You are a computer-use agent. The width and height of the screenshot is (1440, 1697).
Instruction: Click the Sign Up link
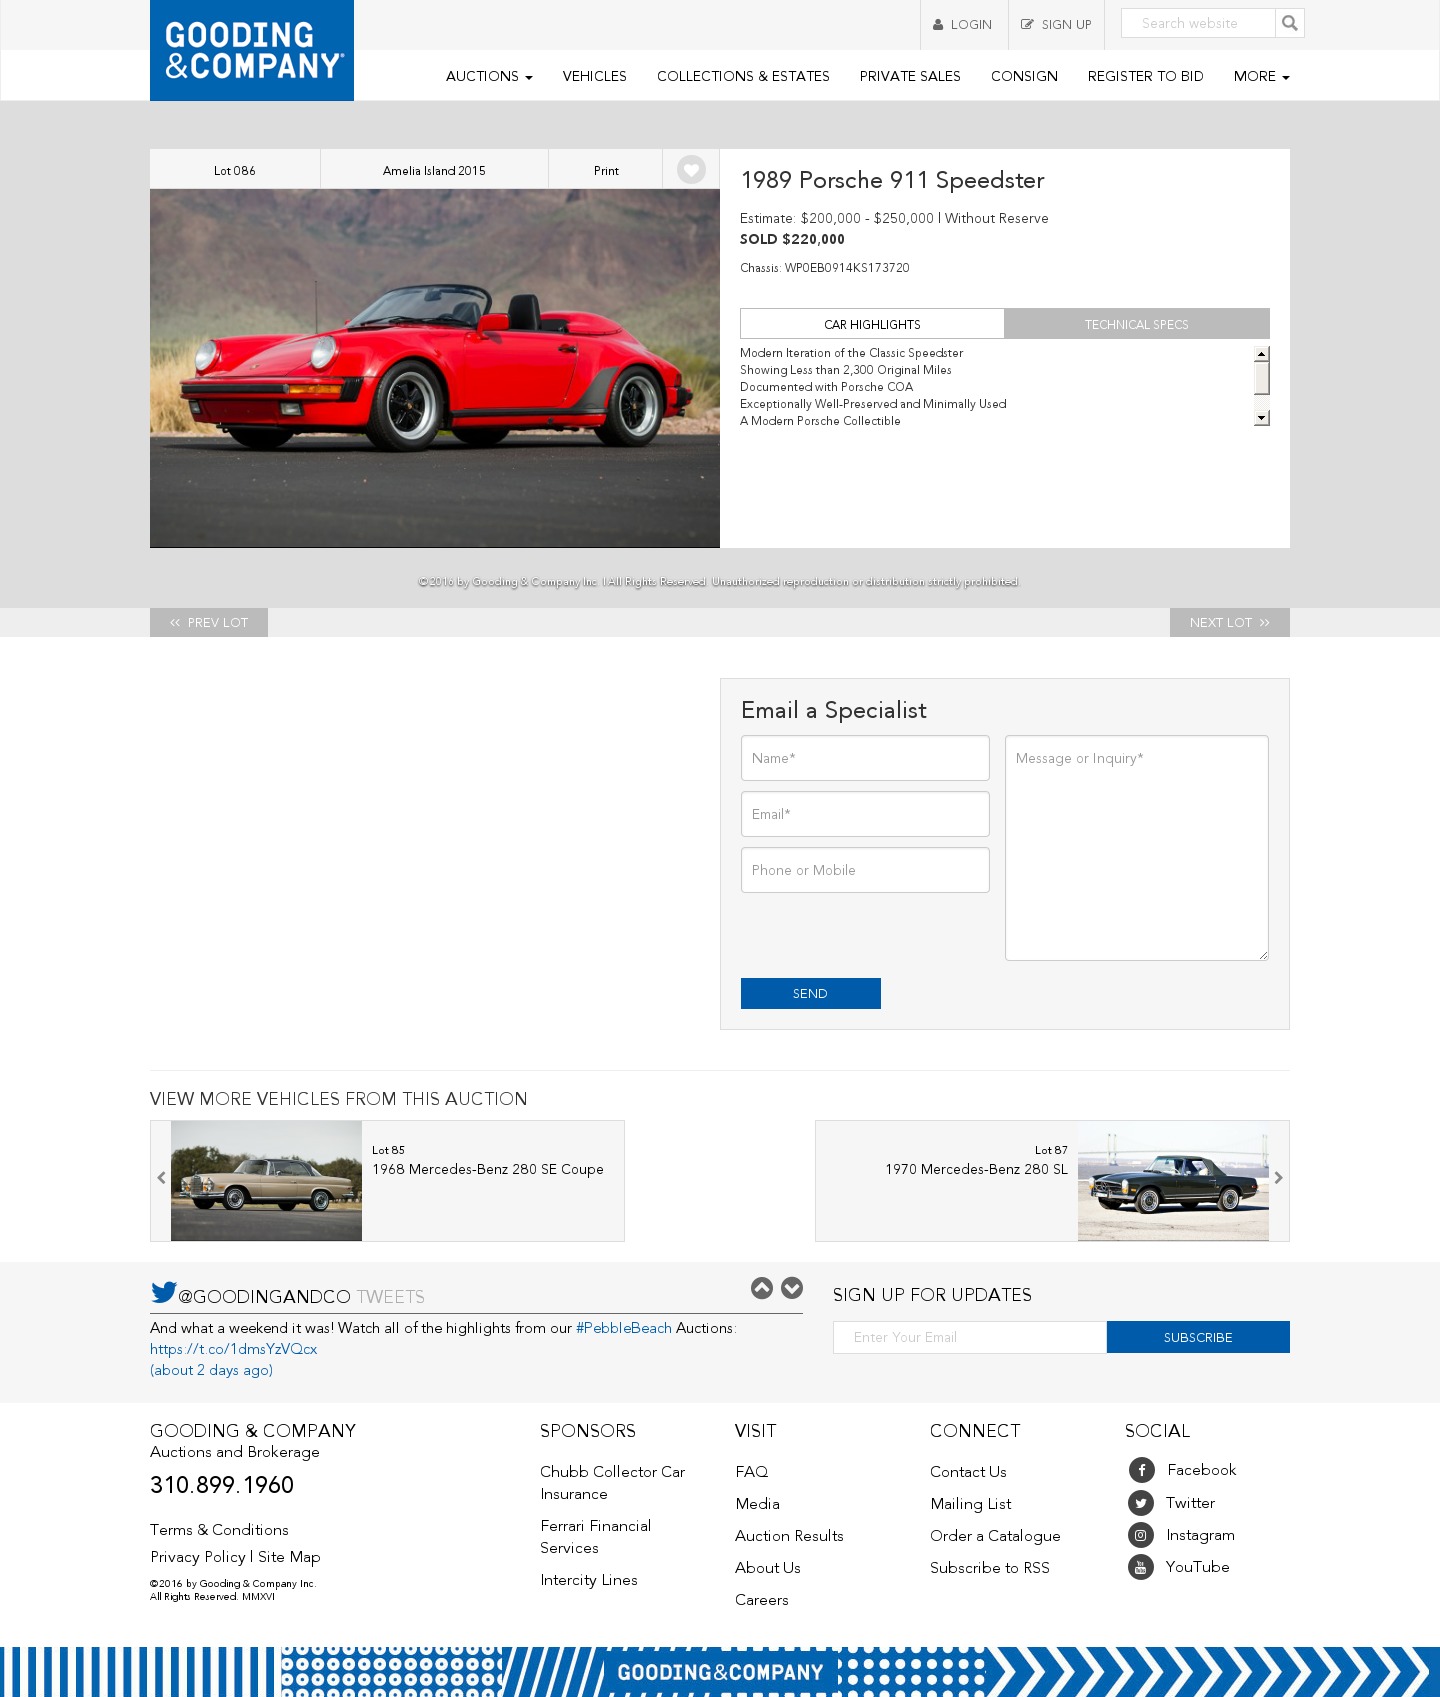point(1056,25)
